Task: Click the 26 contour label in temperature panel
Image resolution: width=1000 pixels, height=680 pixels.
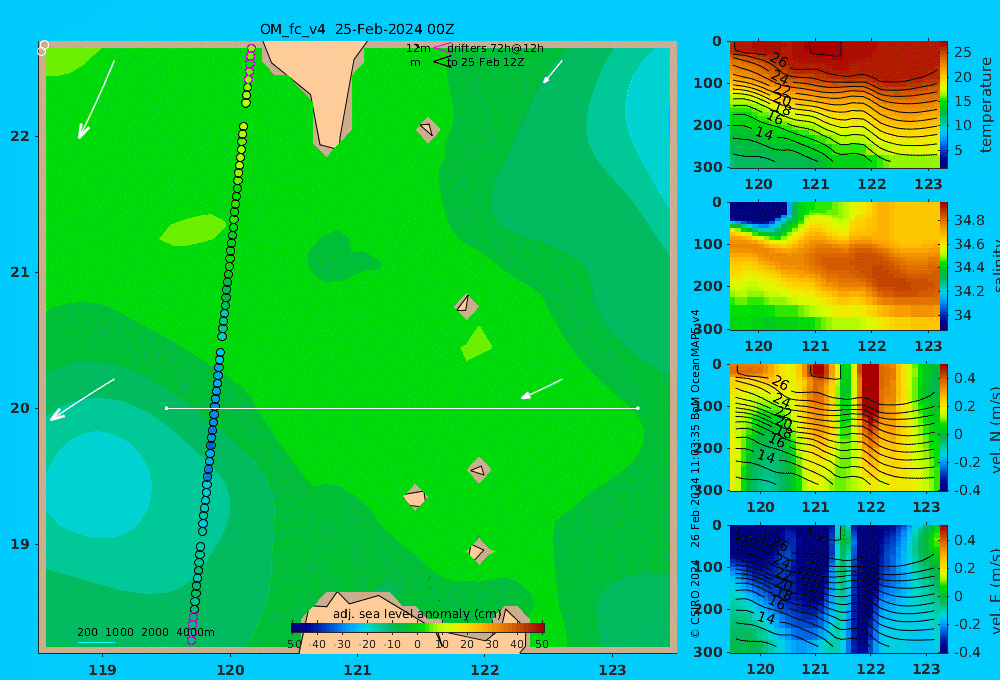Action: coord(779,61)
